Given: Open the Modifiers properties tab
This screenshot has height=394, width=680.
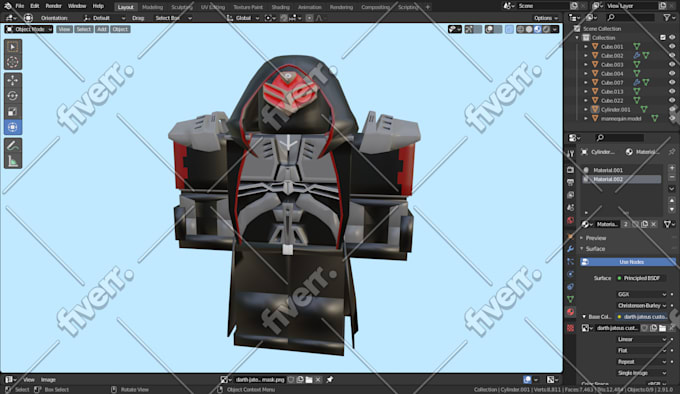Looking at the screenshot, I should coord(570,249).
